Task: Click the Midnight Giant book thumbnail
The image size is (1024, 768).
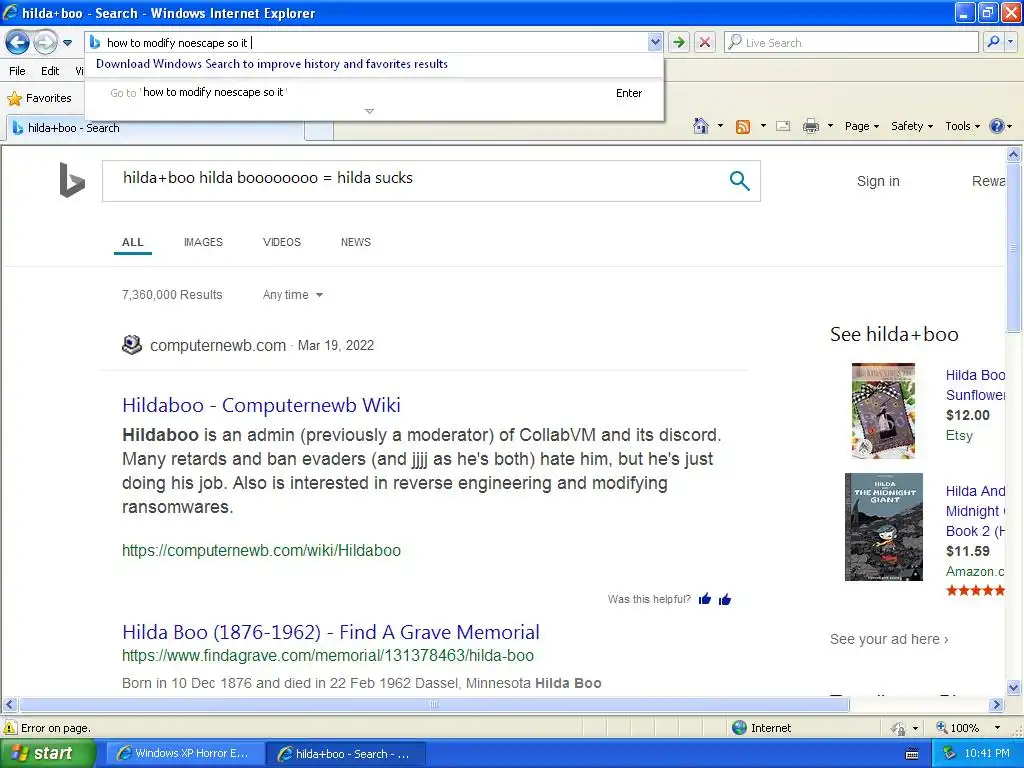Action: pos(884,527)
